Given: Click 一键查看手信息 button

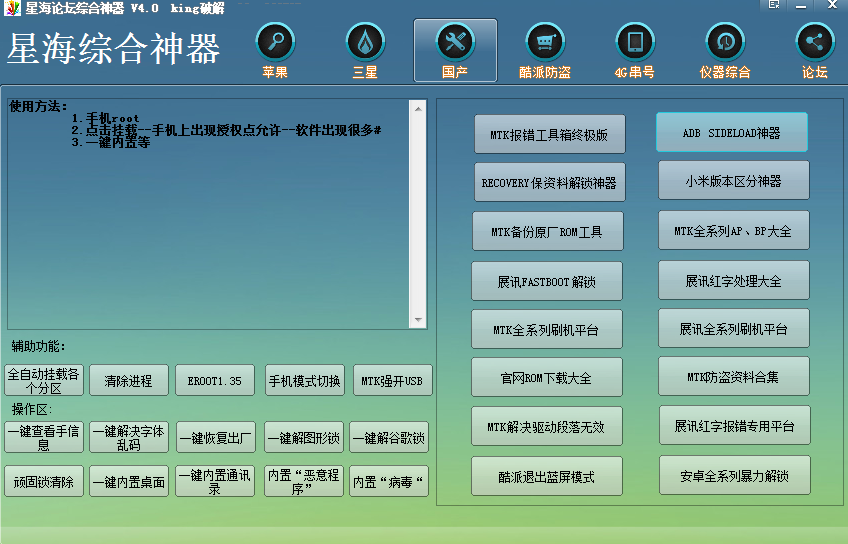Looking at the screenshot, I should coord(44,437).
